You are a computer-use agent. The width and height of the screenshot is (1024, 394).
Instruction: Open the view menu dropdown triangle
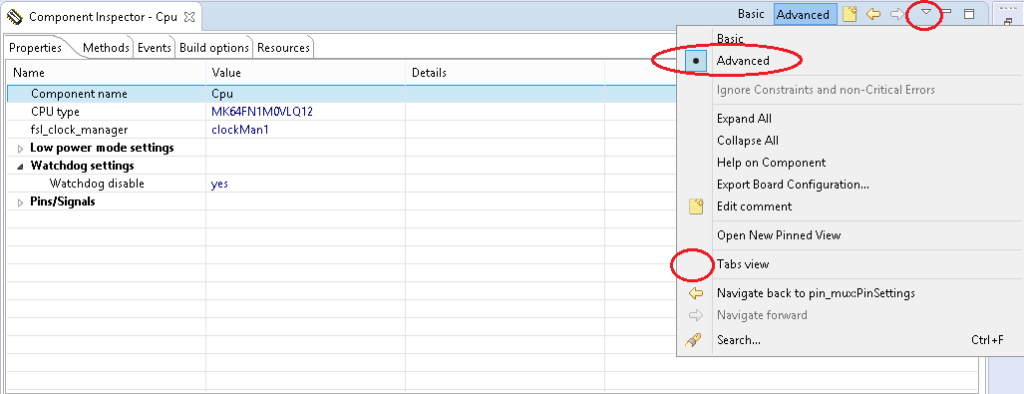(x=925, y=12)
